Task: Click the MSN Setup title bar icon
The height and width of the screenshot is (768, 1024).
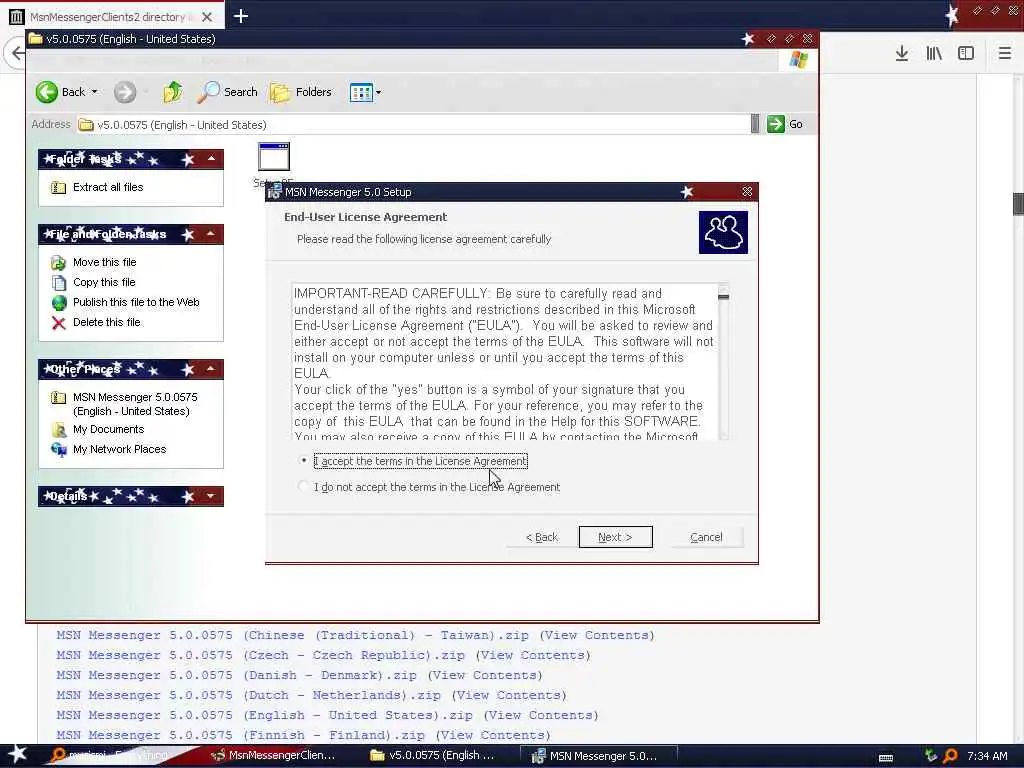Action: [x=274, y=192]
